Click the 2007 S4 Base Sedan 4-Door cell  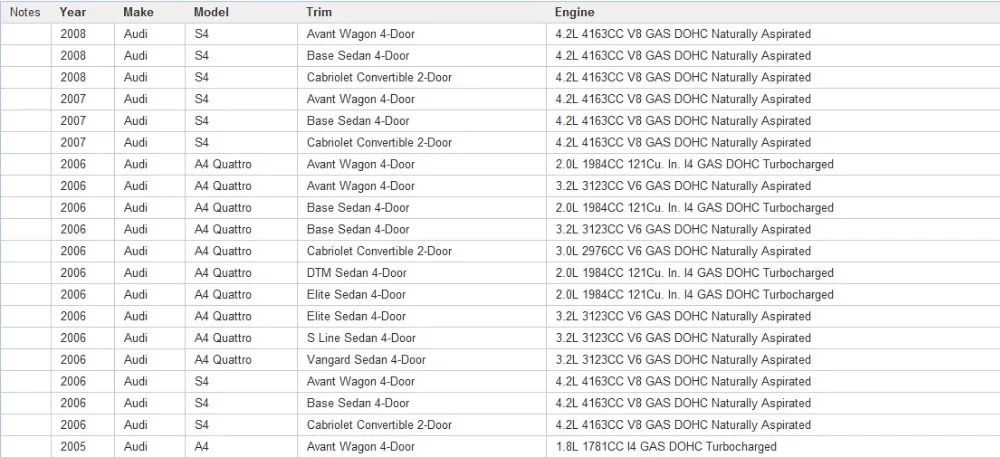click(x=422, y=121)
